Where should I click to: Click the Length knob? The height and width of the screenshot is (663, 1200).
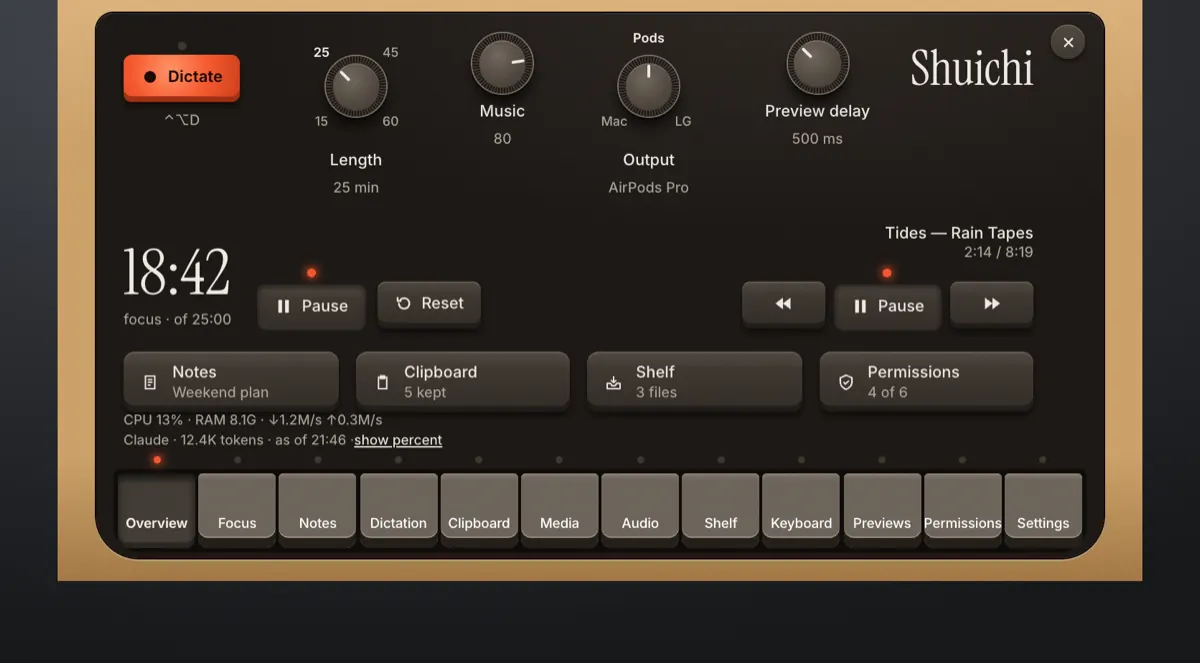point(356,86)
